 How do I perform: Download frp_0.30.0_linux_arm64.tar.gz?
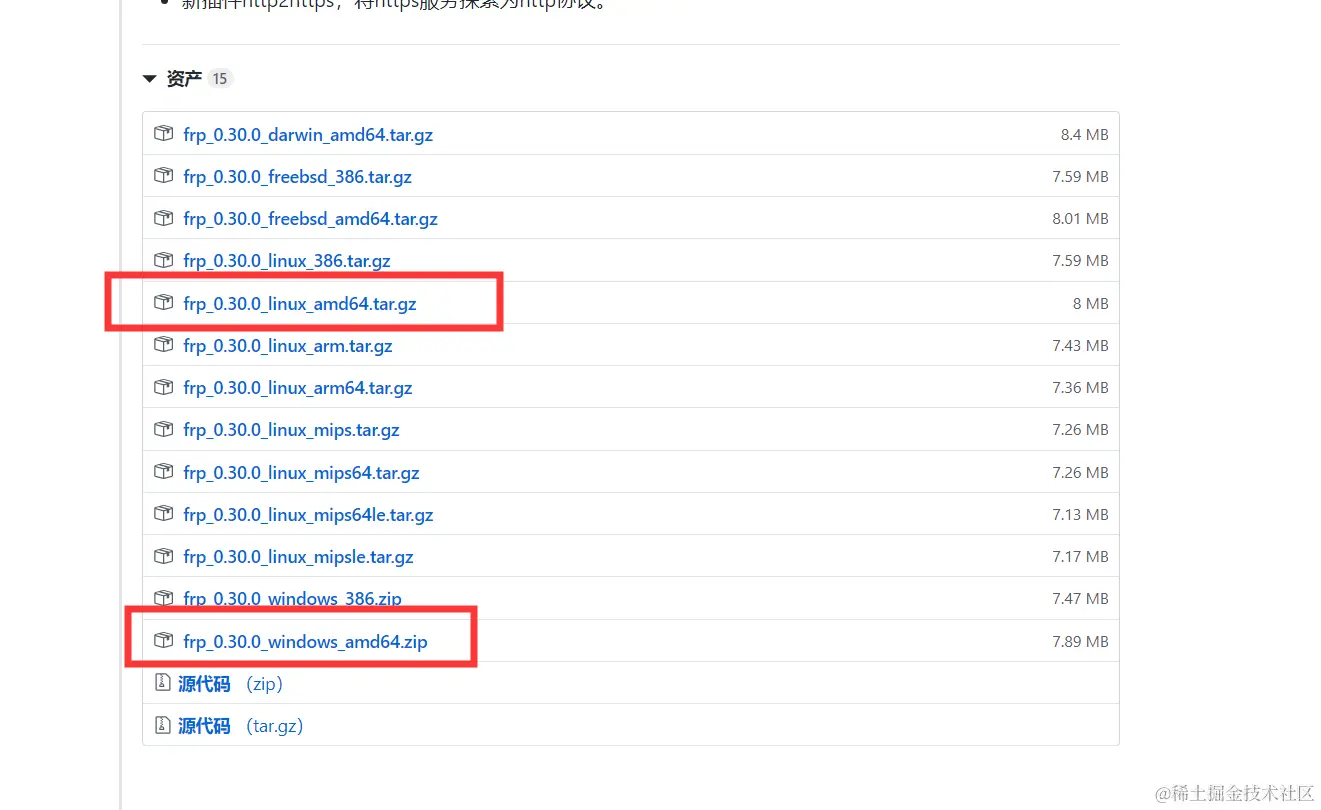click(298, 388)
